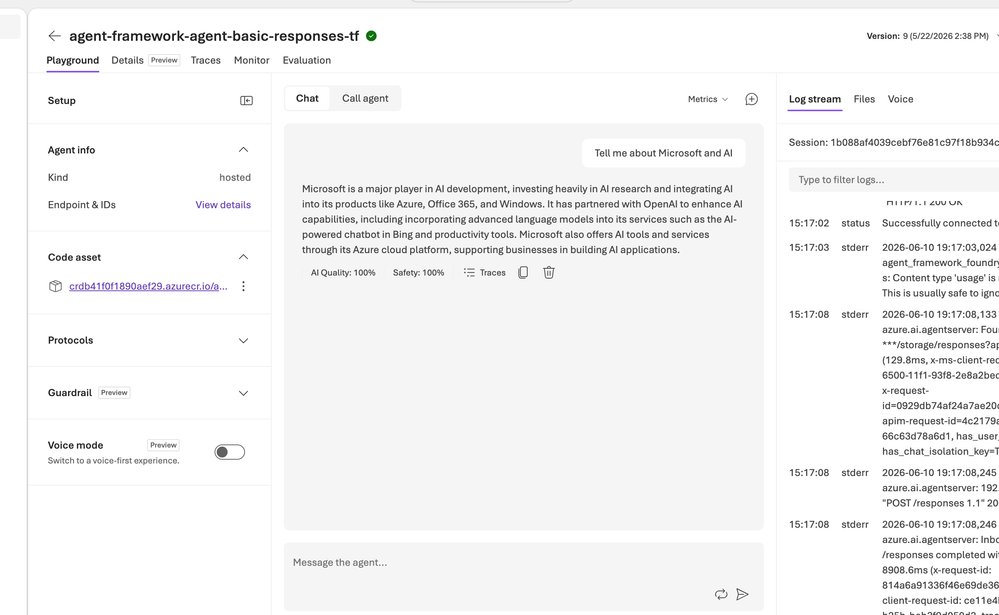Copy the agent response to clipboard
This screenshot has width=999, height=615.
pos(523,273)
